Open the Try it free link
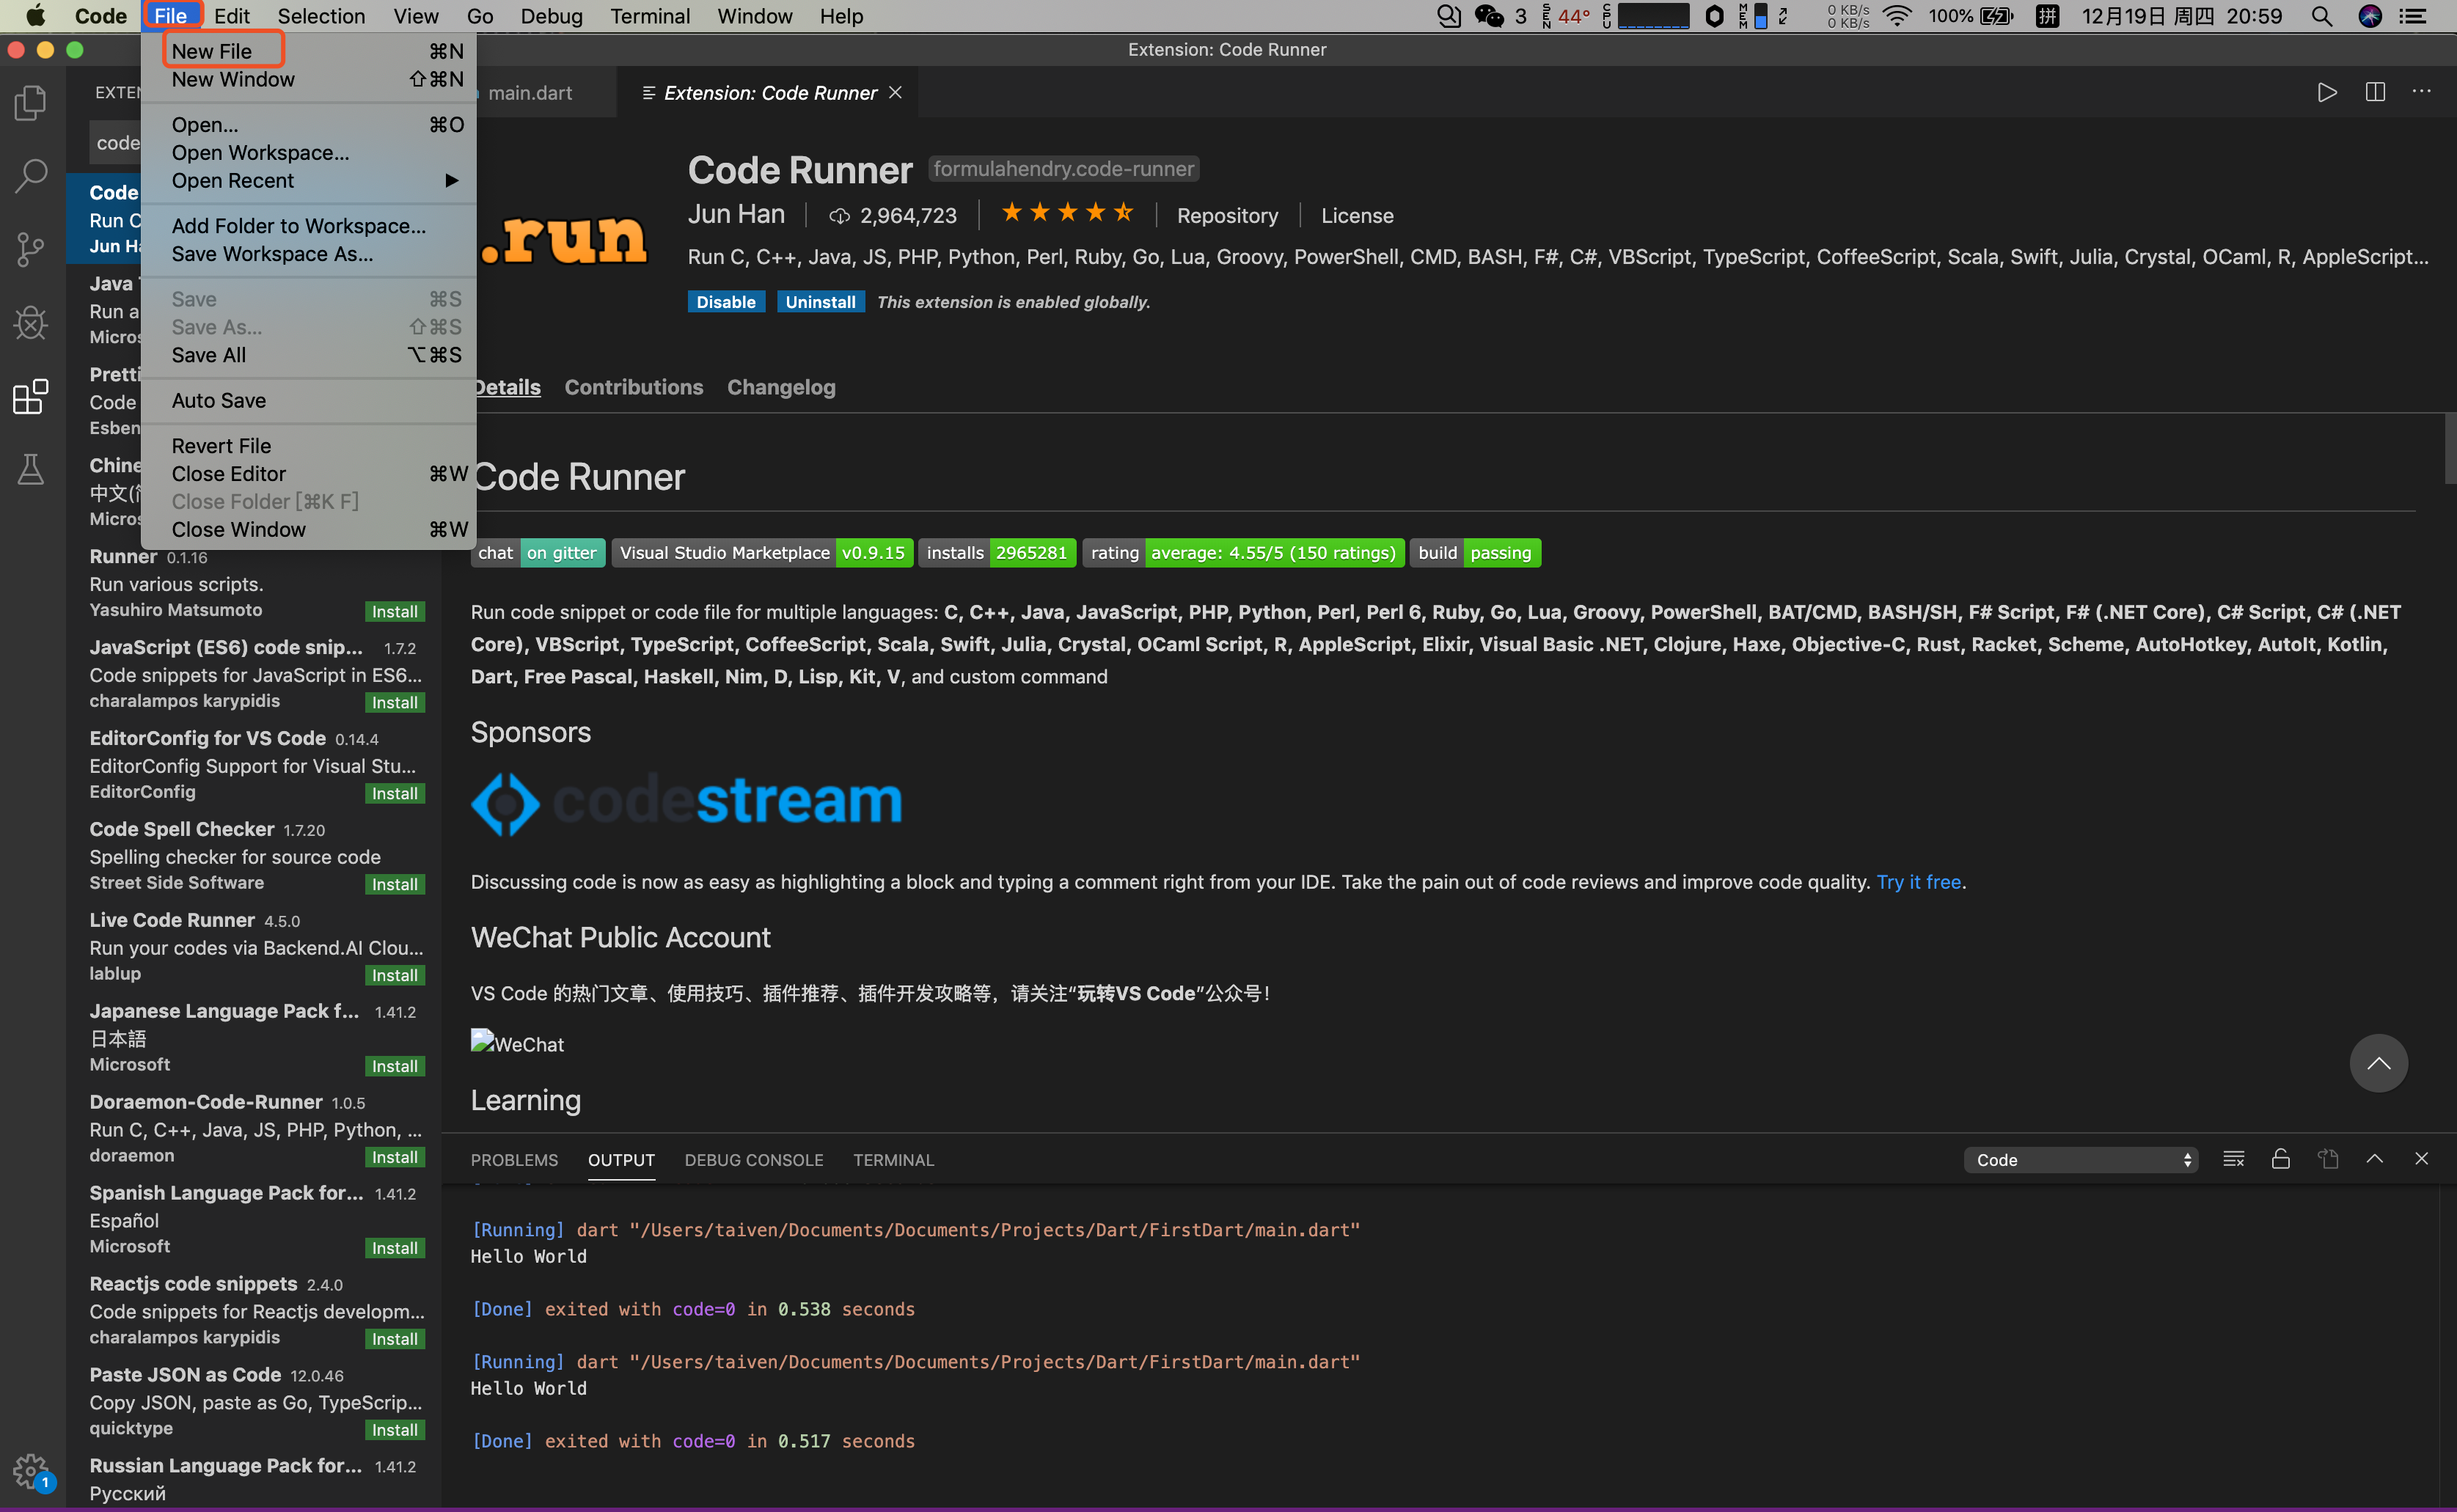 [1918, 882]
